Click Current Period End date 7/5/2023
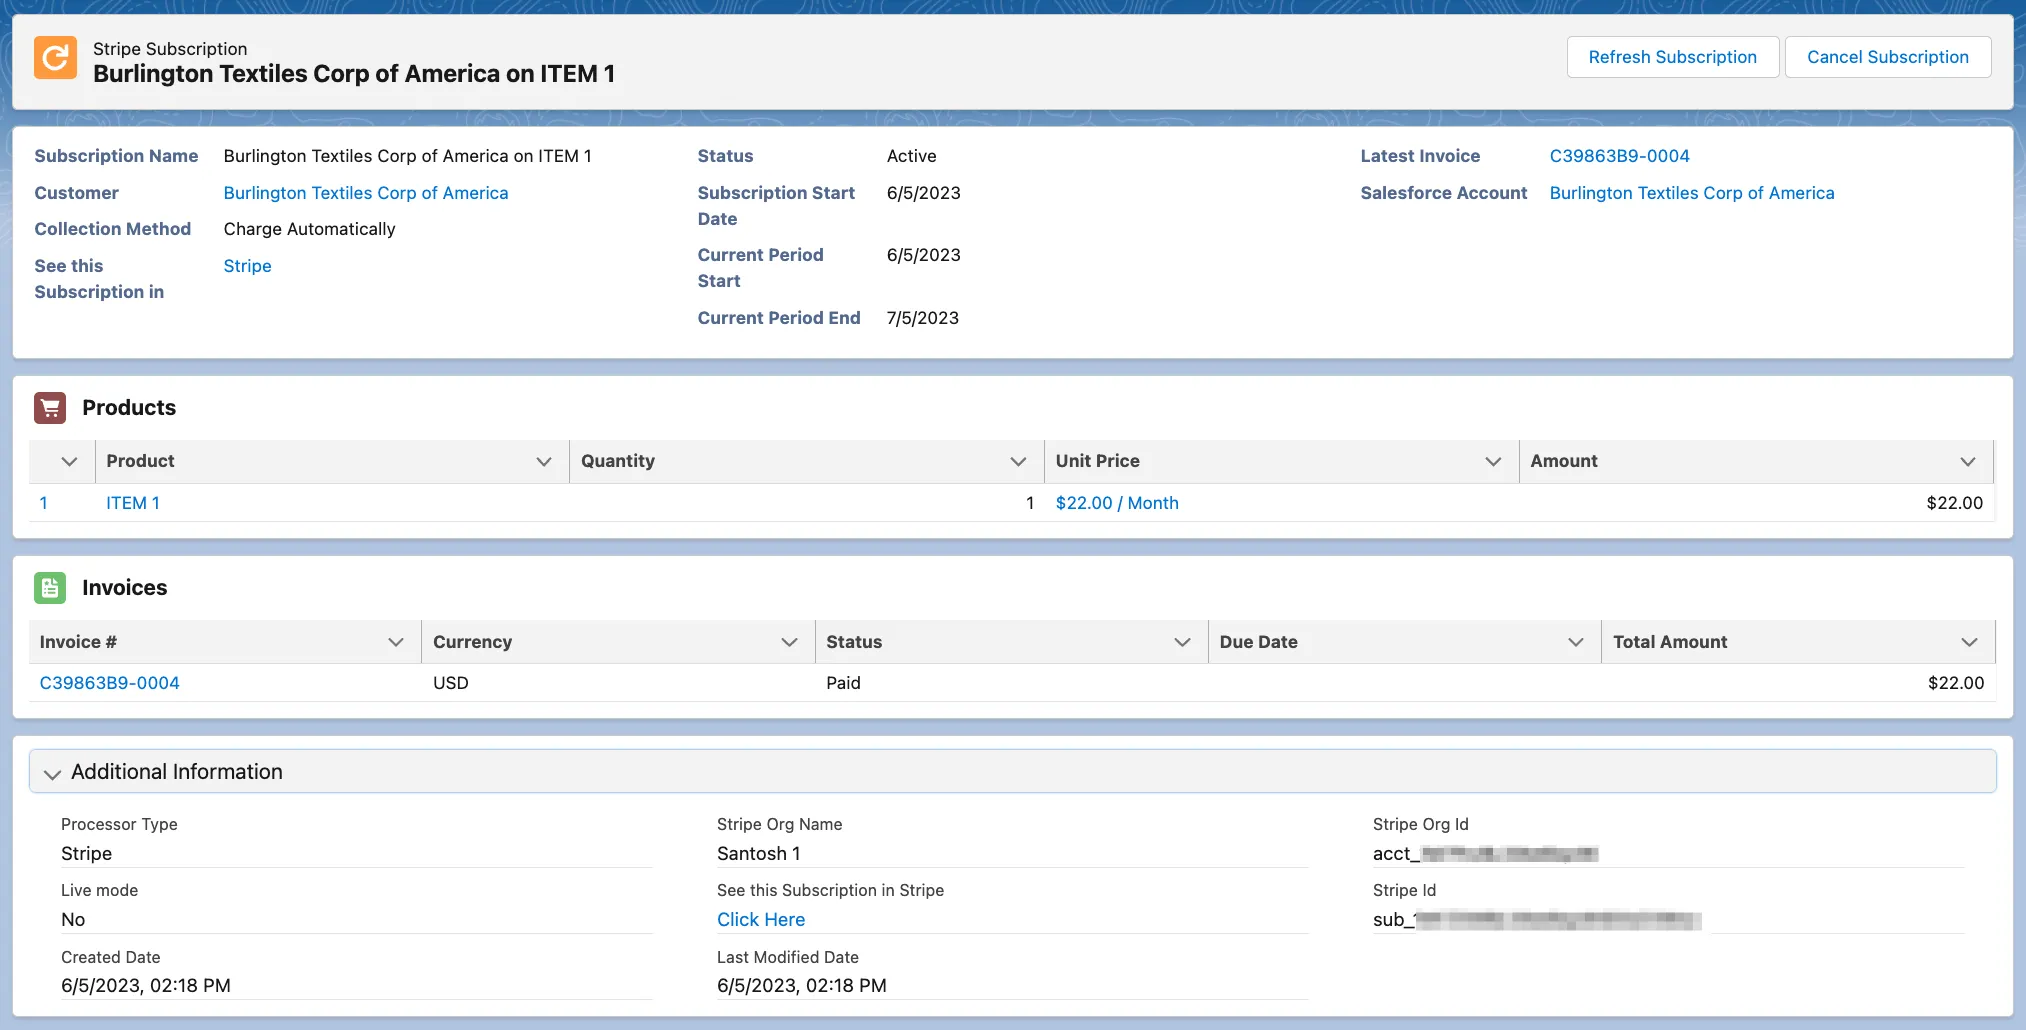This screenshot has width=2026, height=1030. [922, 318]
